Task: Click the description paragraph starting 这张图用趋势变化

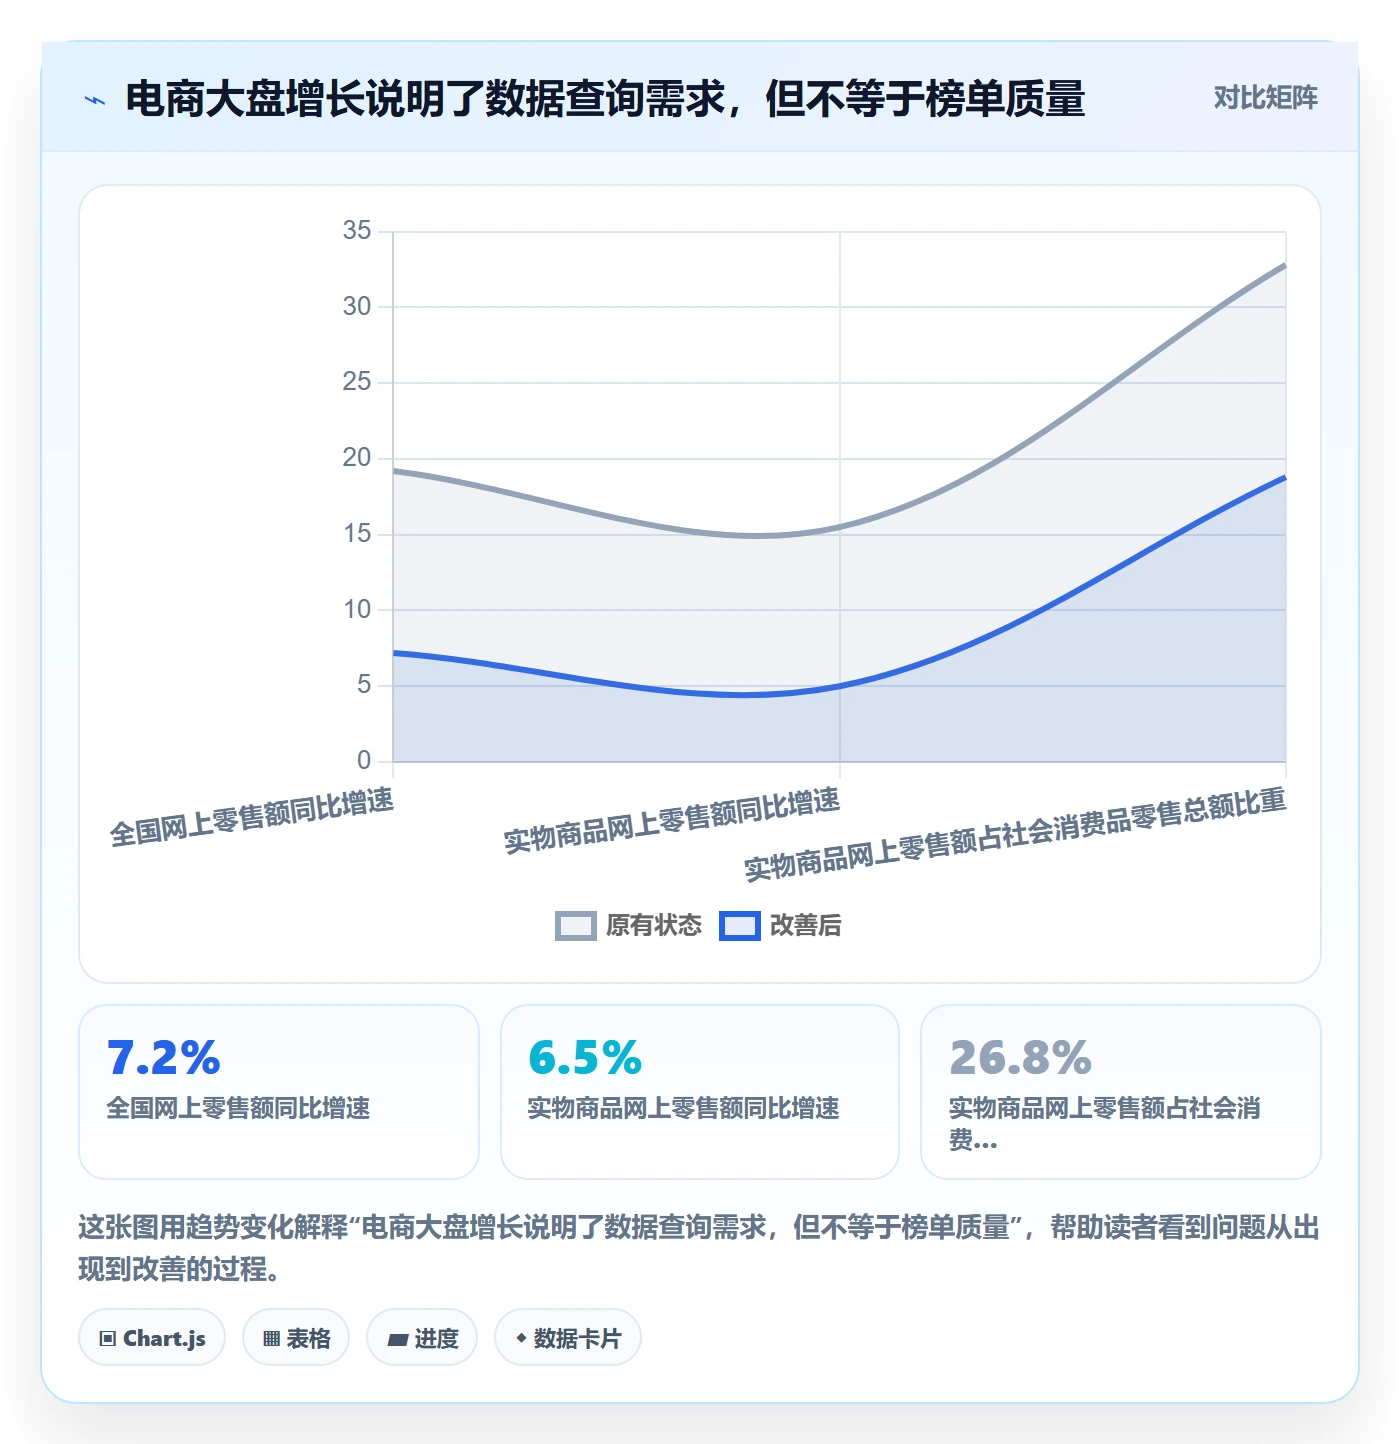Action: coord(699,1248)
